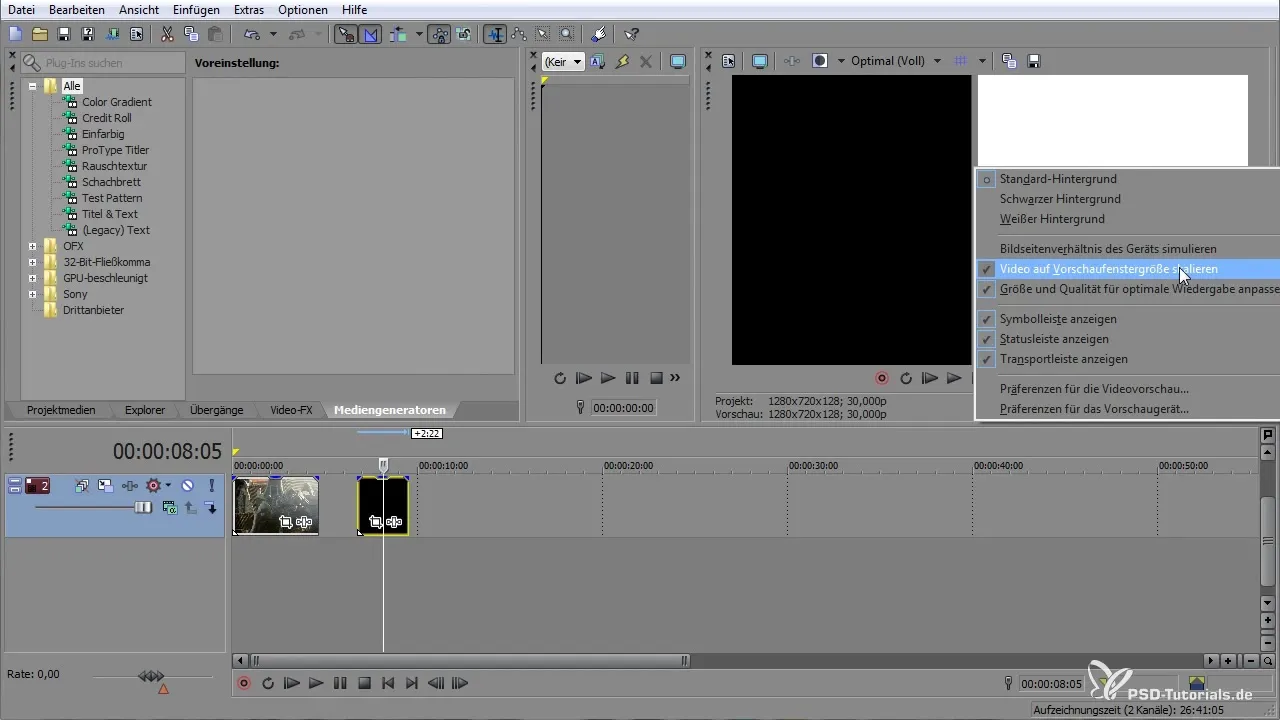Open Event Pan/Crop on first clip

point(286,522)
